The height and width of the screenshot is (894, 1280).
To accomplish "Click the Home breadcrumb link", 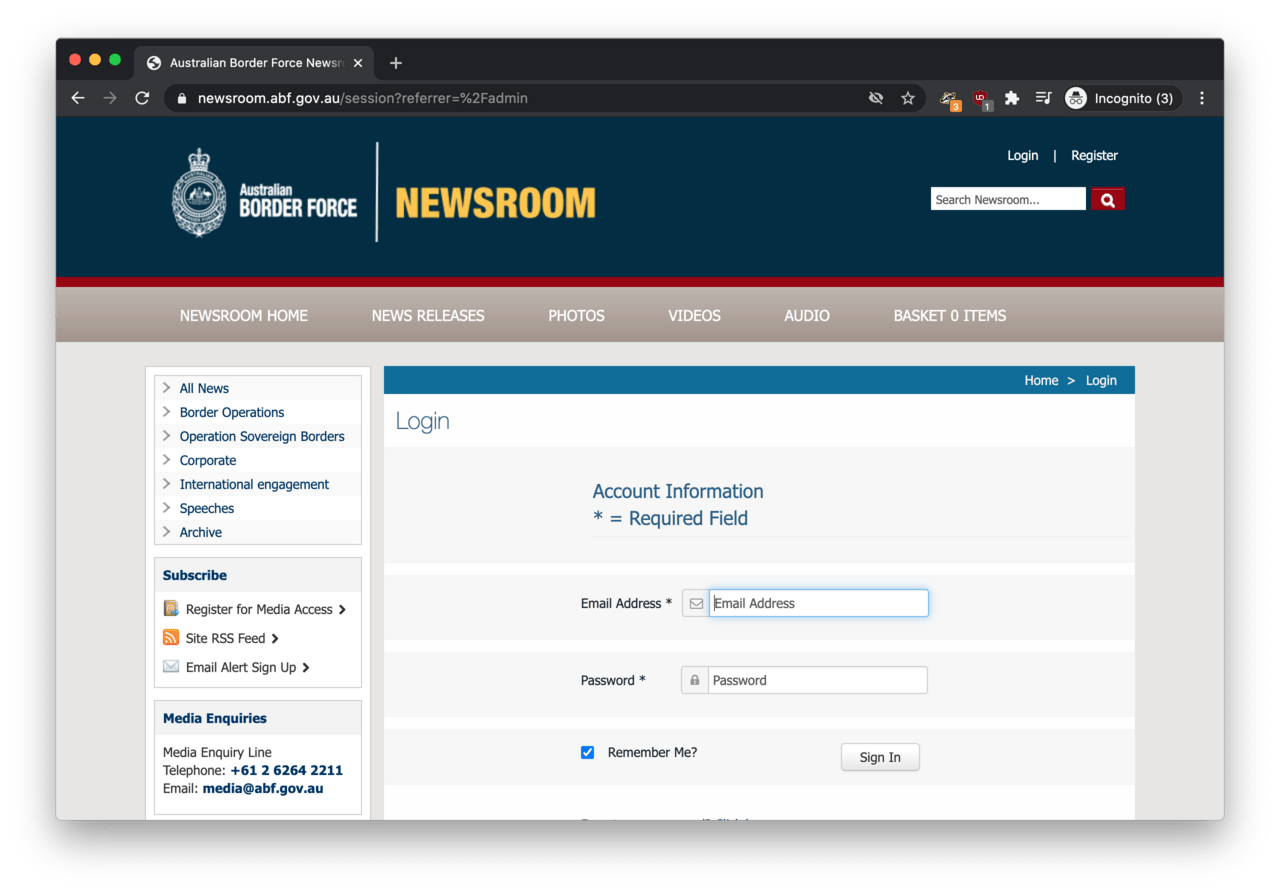I will coord(1041,380).
